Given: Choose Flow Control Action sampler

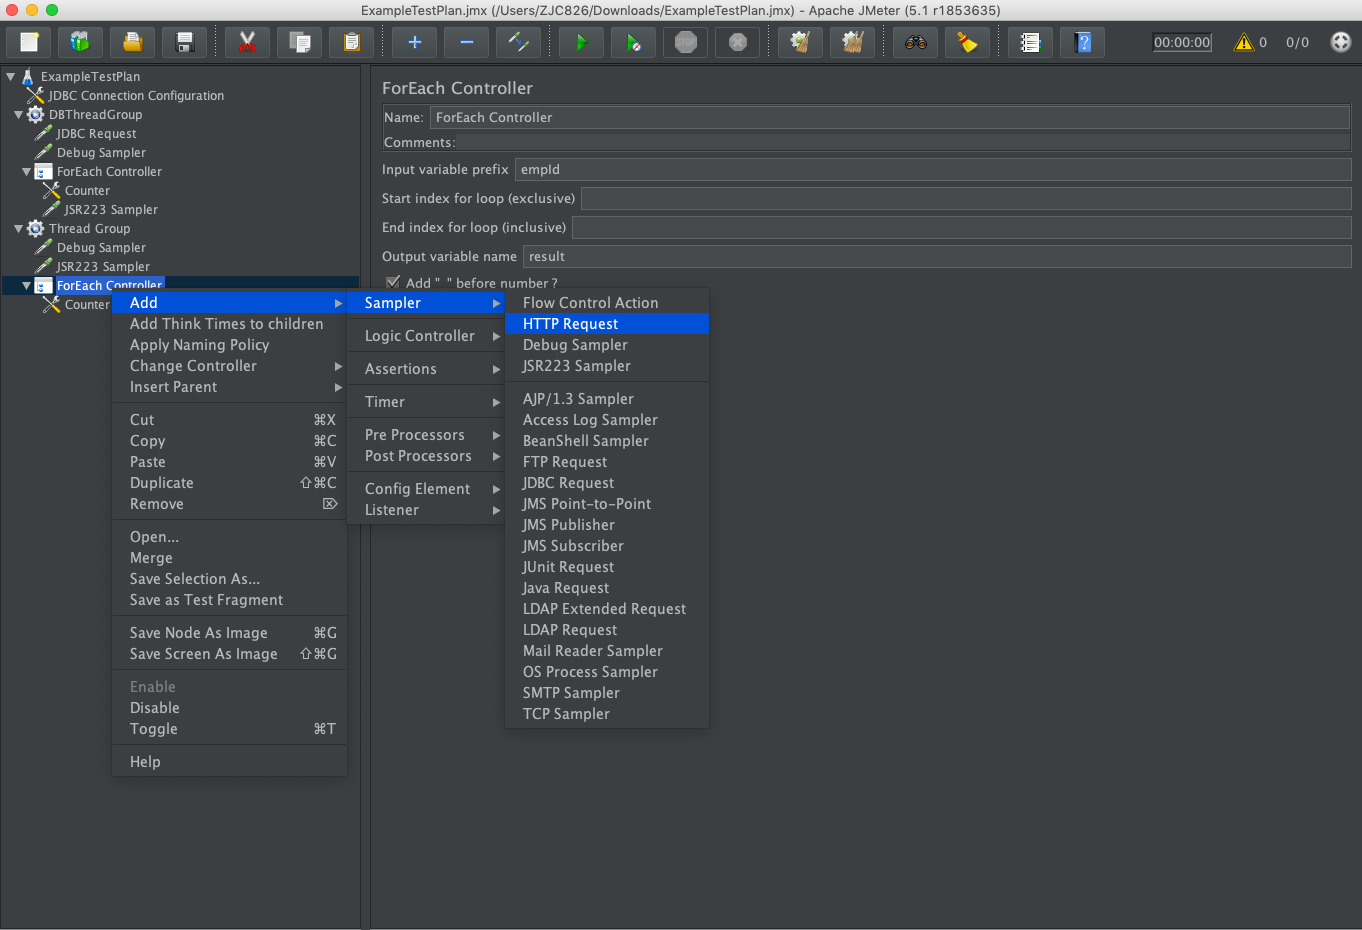Looking at the screenshot, I should tap(607, 303).
